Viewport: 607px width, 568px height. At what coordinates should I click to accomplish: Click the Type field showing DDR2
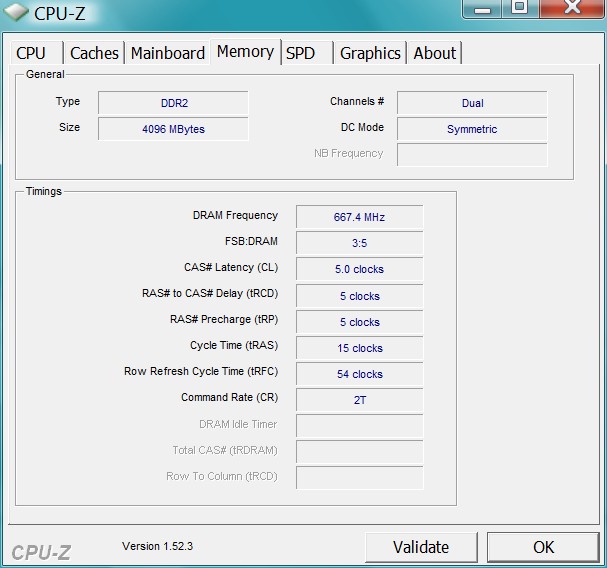click(x=173, y=103)
